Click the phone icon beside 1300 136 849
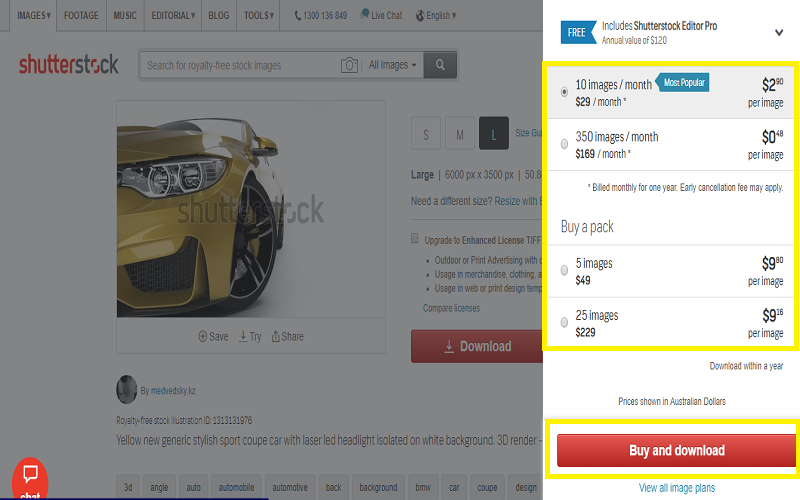The image size is (800, 500). click(297, 16)
